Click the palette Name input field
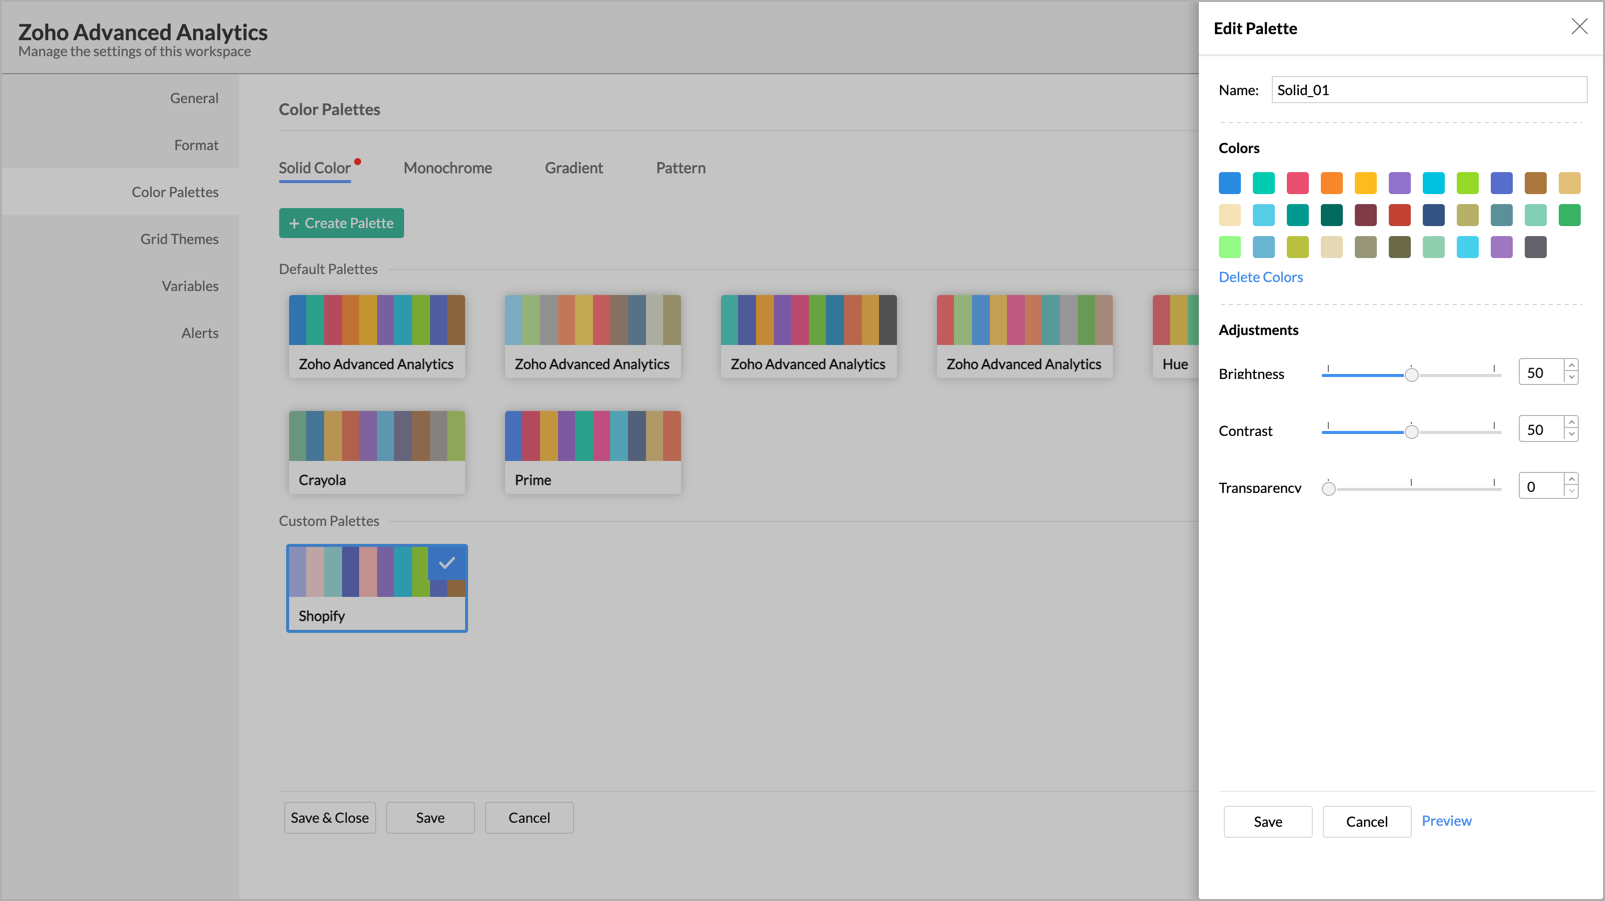The image size is (1605, 901). point(1428,90)
